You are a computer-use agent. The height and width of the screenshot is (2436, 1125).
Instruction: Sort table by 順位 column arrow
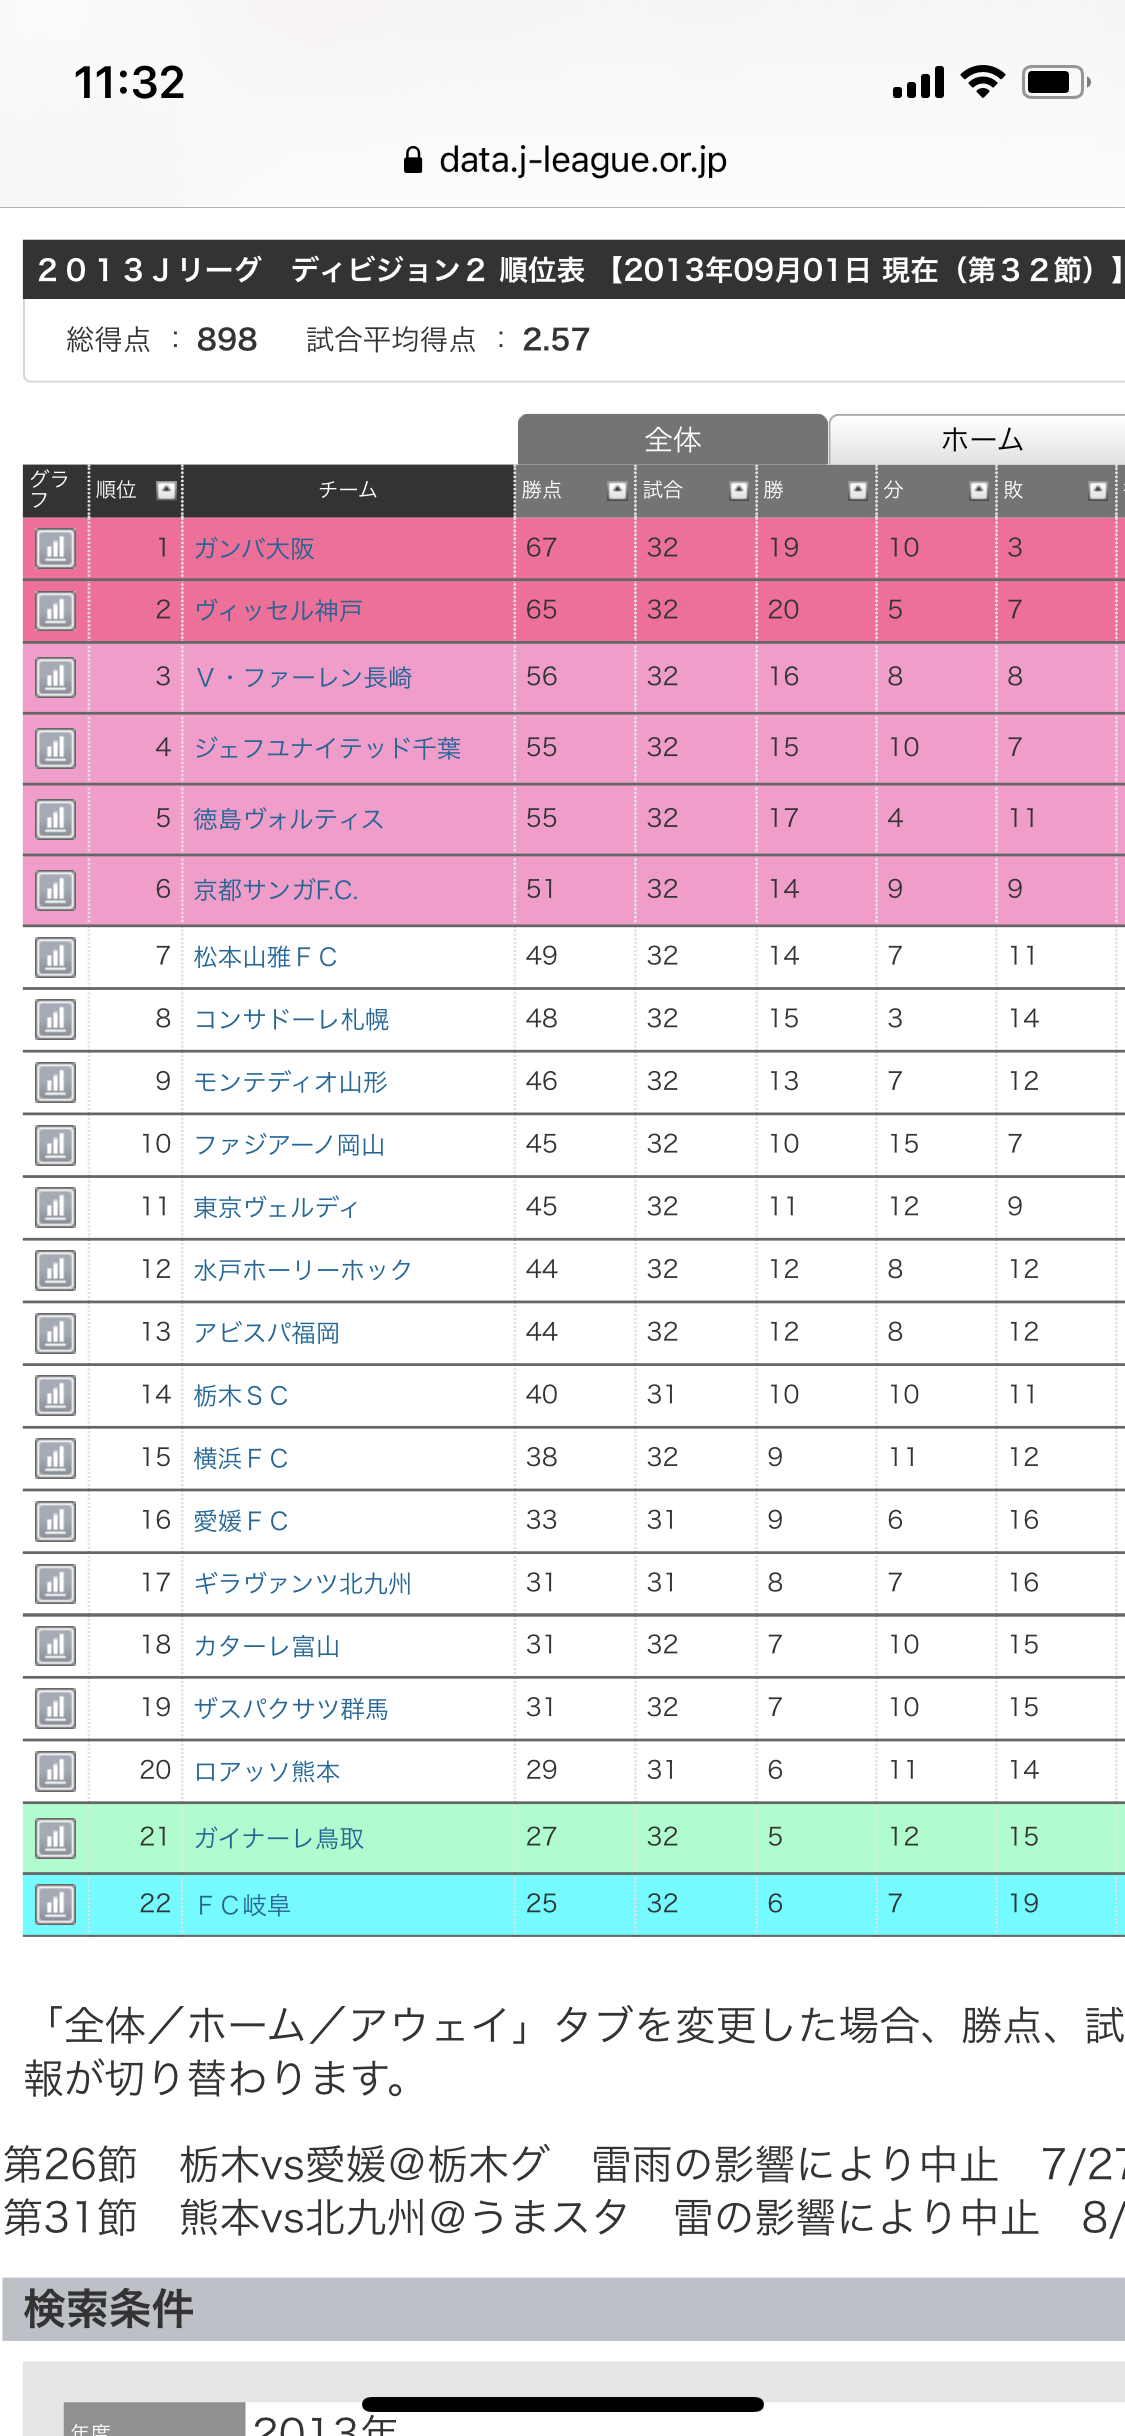tap(166, 490)
